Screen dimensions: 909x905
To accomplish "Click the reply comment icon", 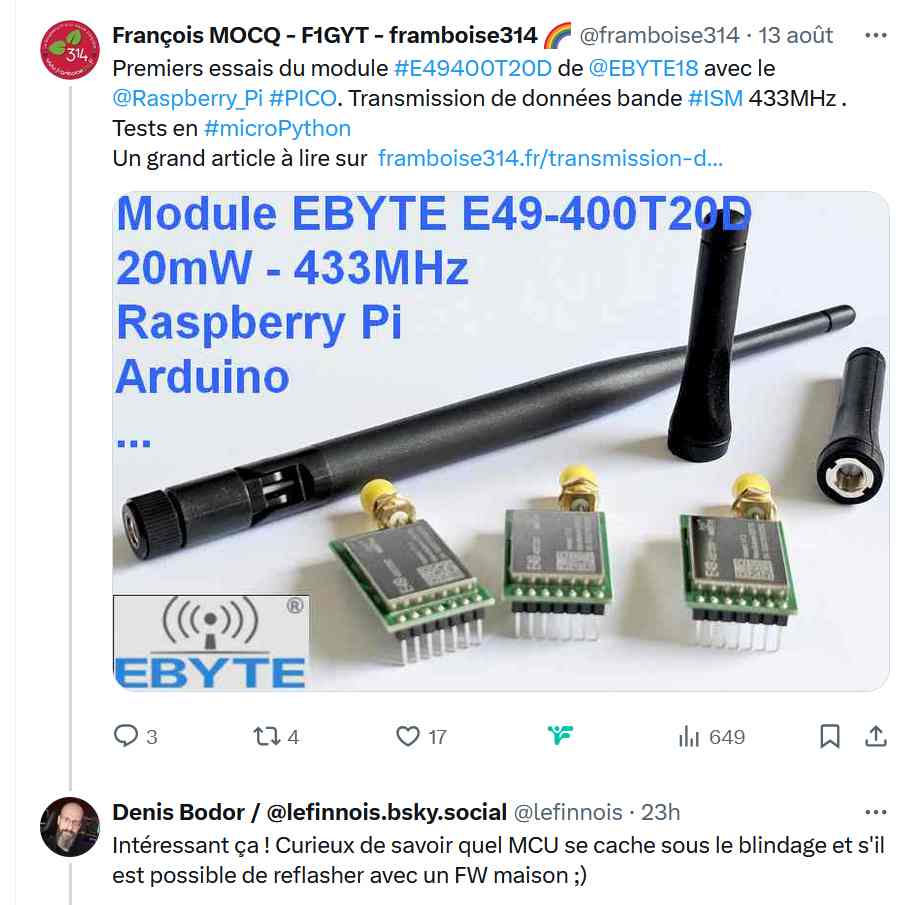I will pos(126,735).
